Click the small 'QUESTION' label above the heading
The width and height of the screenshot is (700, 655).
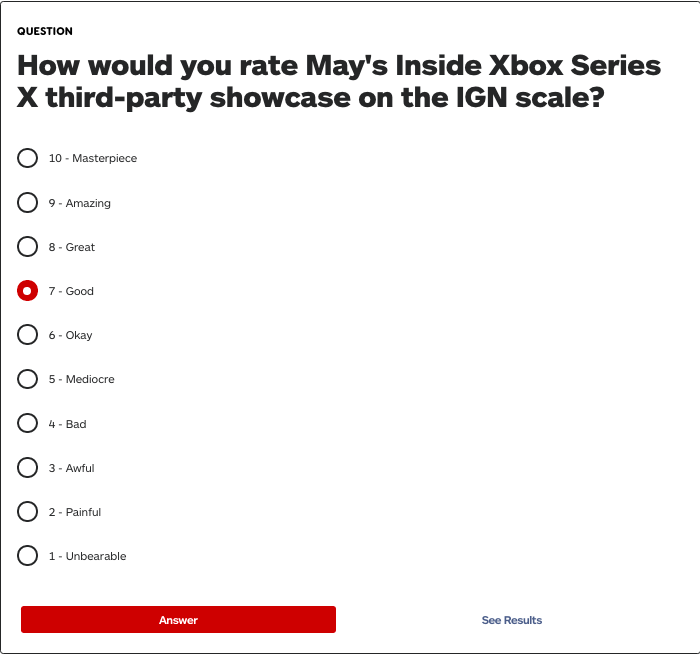coord(45,31)
